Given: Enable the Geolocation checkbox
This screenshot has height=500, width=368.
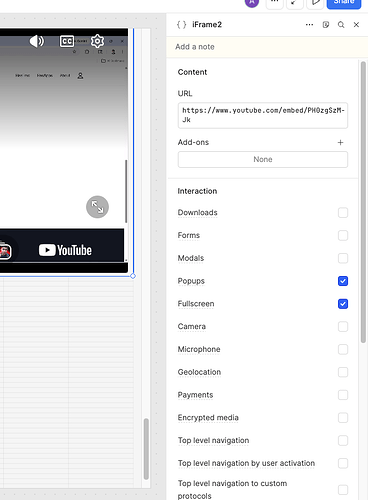Looking at the screenshot, I should (x=343, y=372).
